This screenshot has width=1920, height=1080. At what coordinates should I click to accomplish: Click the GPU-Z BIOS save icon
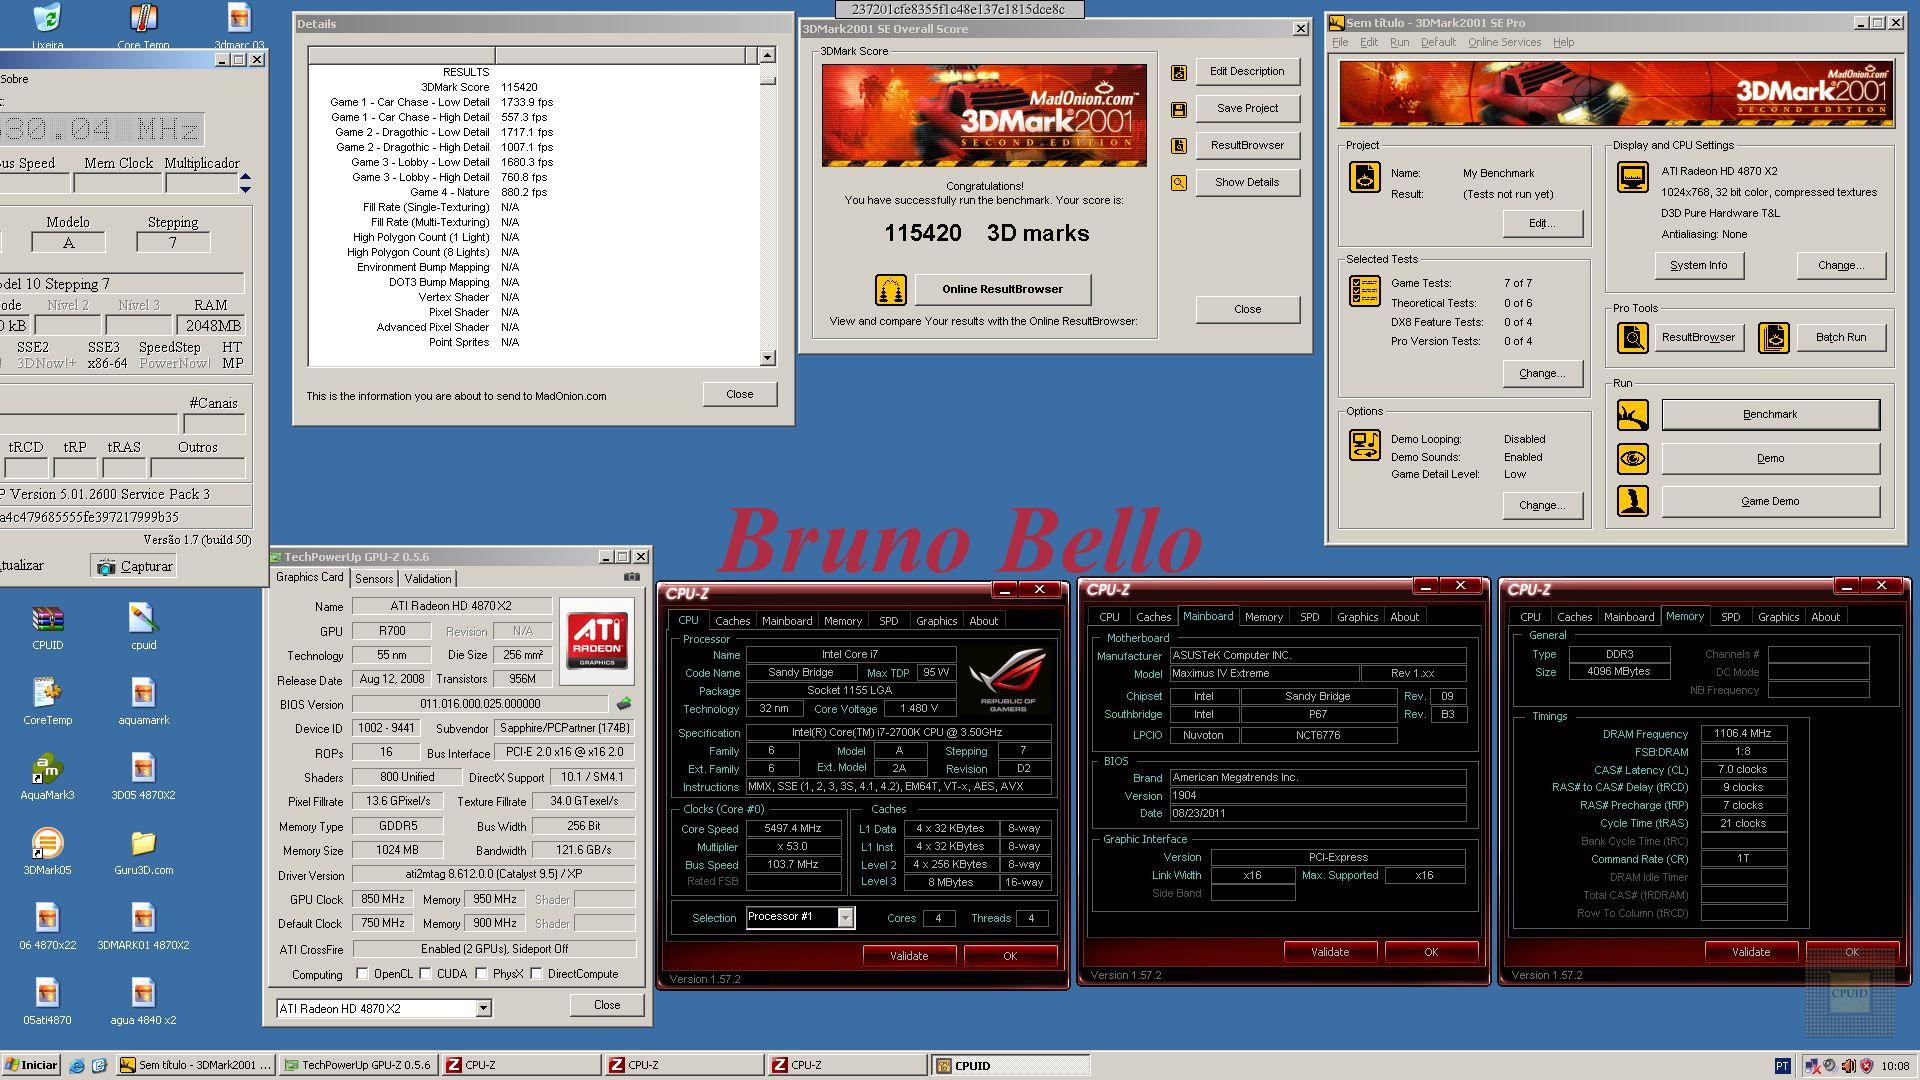point(624,704)
